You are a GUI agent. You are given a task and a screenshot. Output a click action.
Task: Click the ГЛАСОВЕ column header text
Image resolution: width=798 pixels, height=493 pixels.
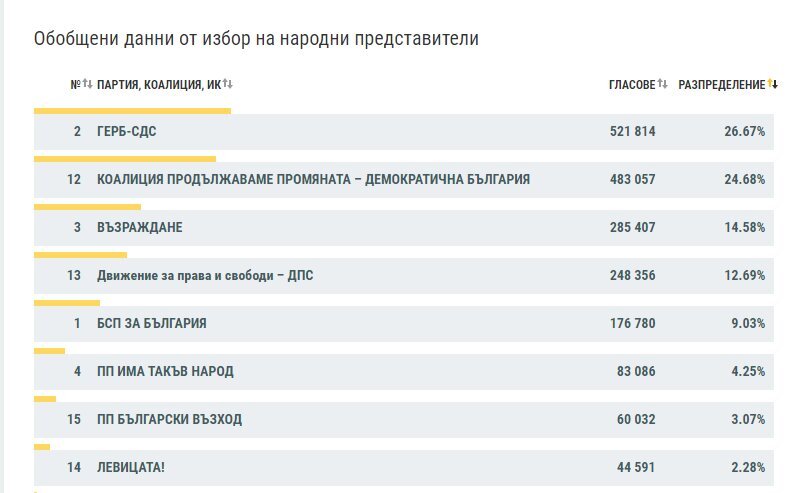pos(632,84)
